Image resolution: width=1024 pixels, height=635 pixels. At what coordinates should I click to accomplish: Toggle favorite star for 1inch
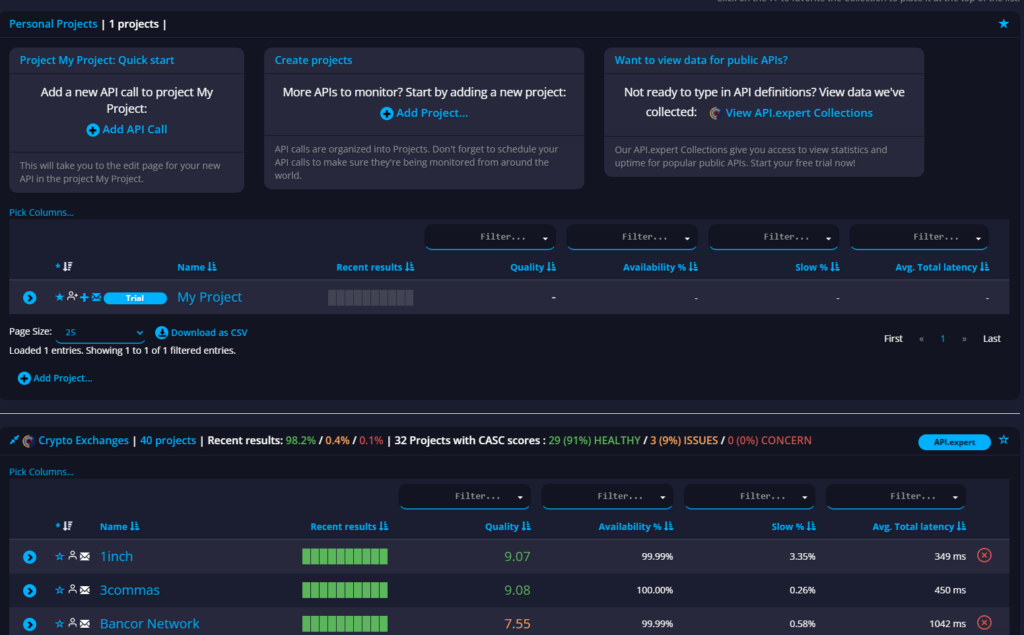click(59, 556)
